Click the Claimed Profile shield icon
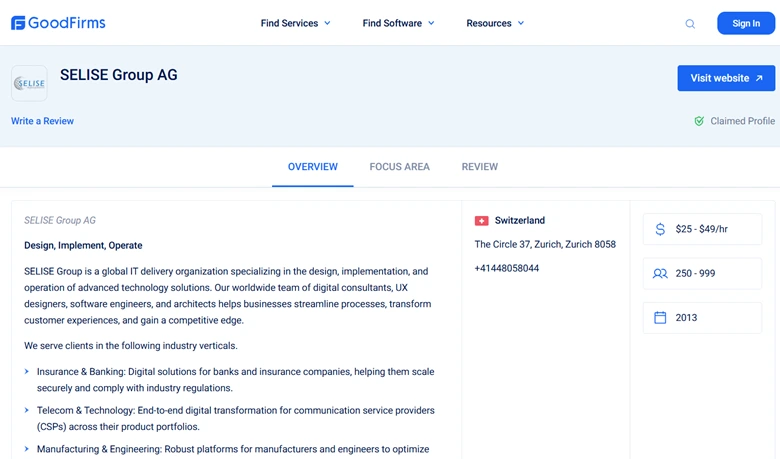Screen dimensions: 780x459 700,121
